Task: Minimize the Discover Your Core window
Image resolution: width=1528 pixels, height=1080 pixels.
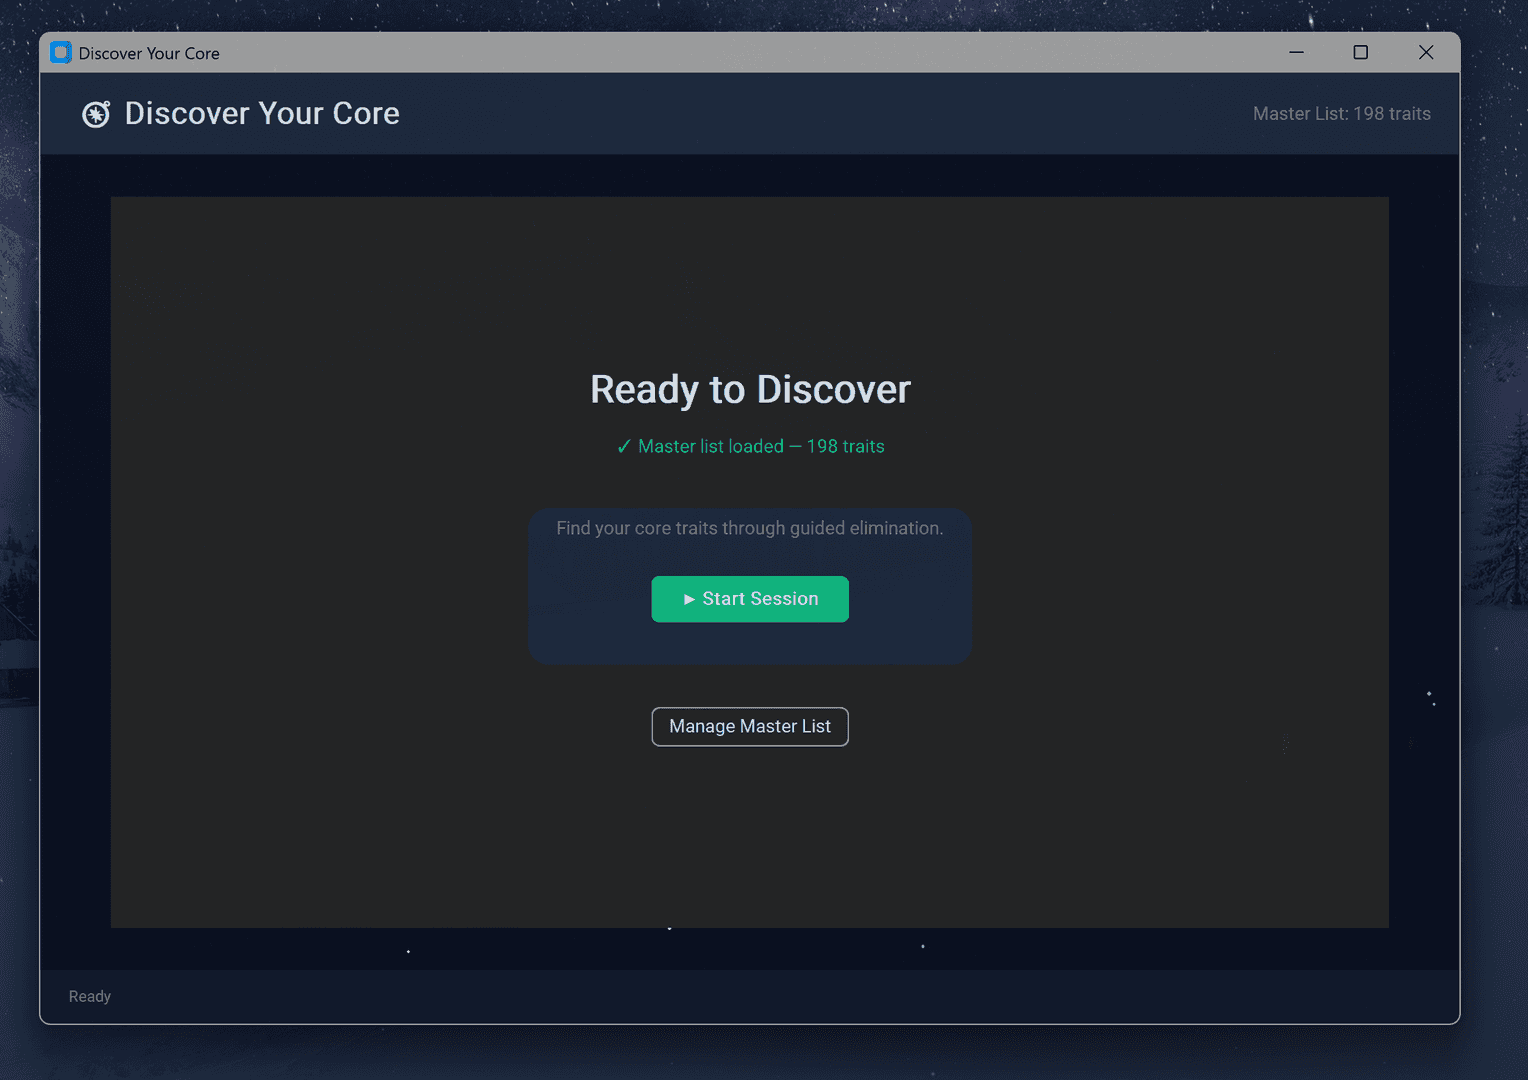Action: pyautogui.click(x=1296, y=53)
